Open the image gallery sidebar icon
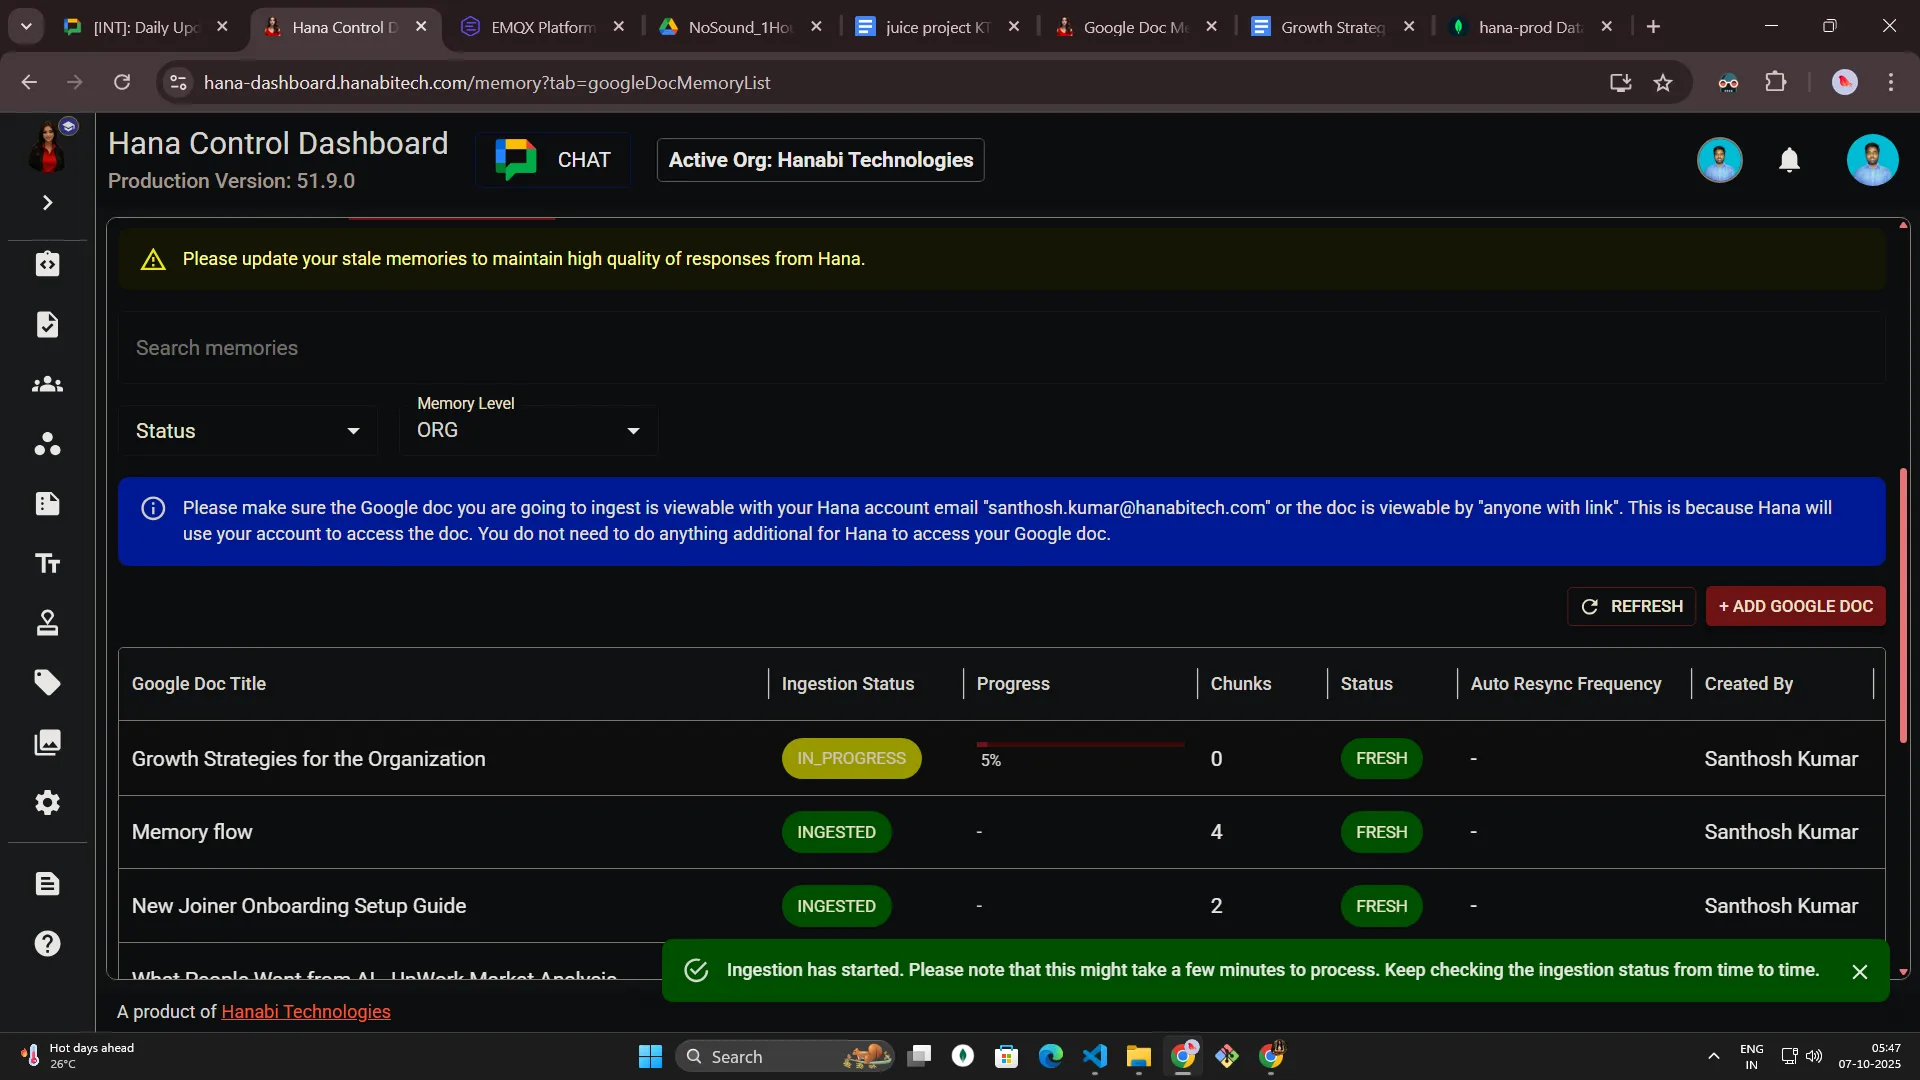The height and width of the screenshot is (1080, 1920). 47,742
